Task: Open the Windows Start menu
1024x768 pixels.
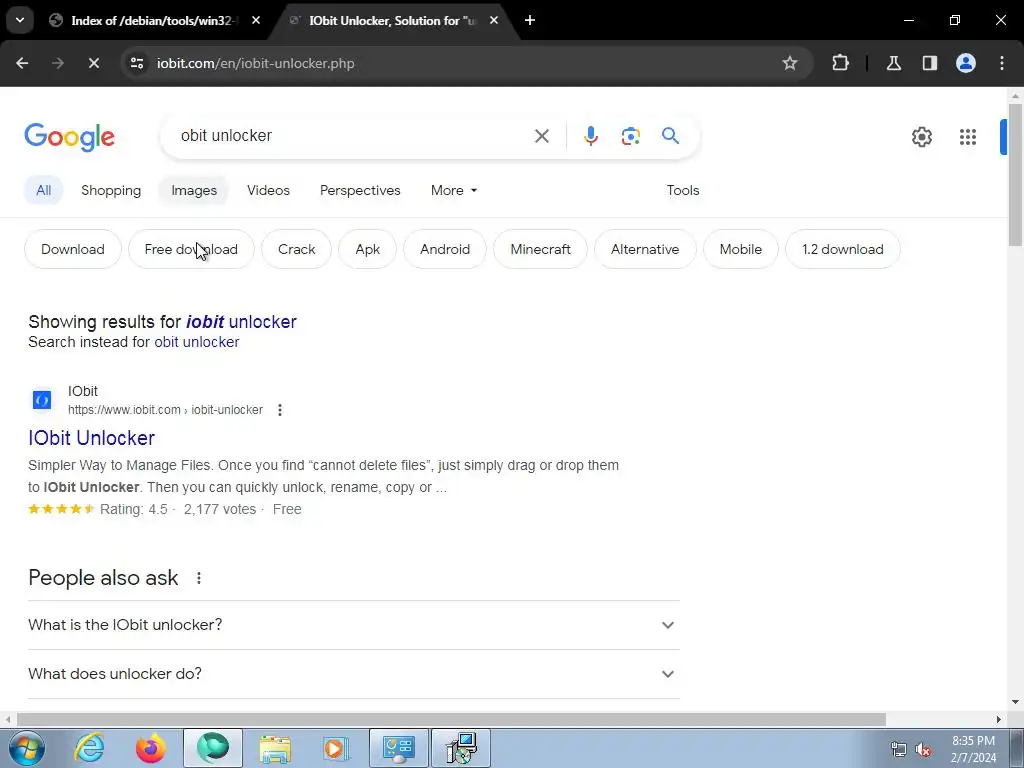Action: 27,748
